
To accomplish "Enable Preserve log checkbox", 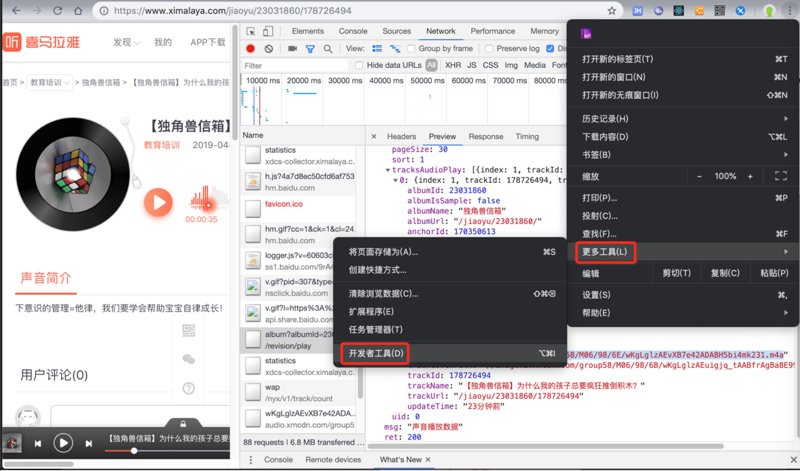I will tap(489, 48).
